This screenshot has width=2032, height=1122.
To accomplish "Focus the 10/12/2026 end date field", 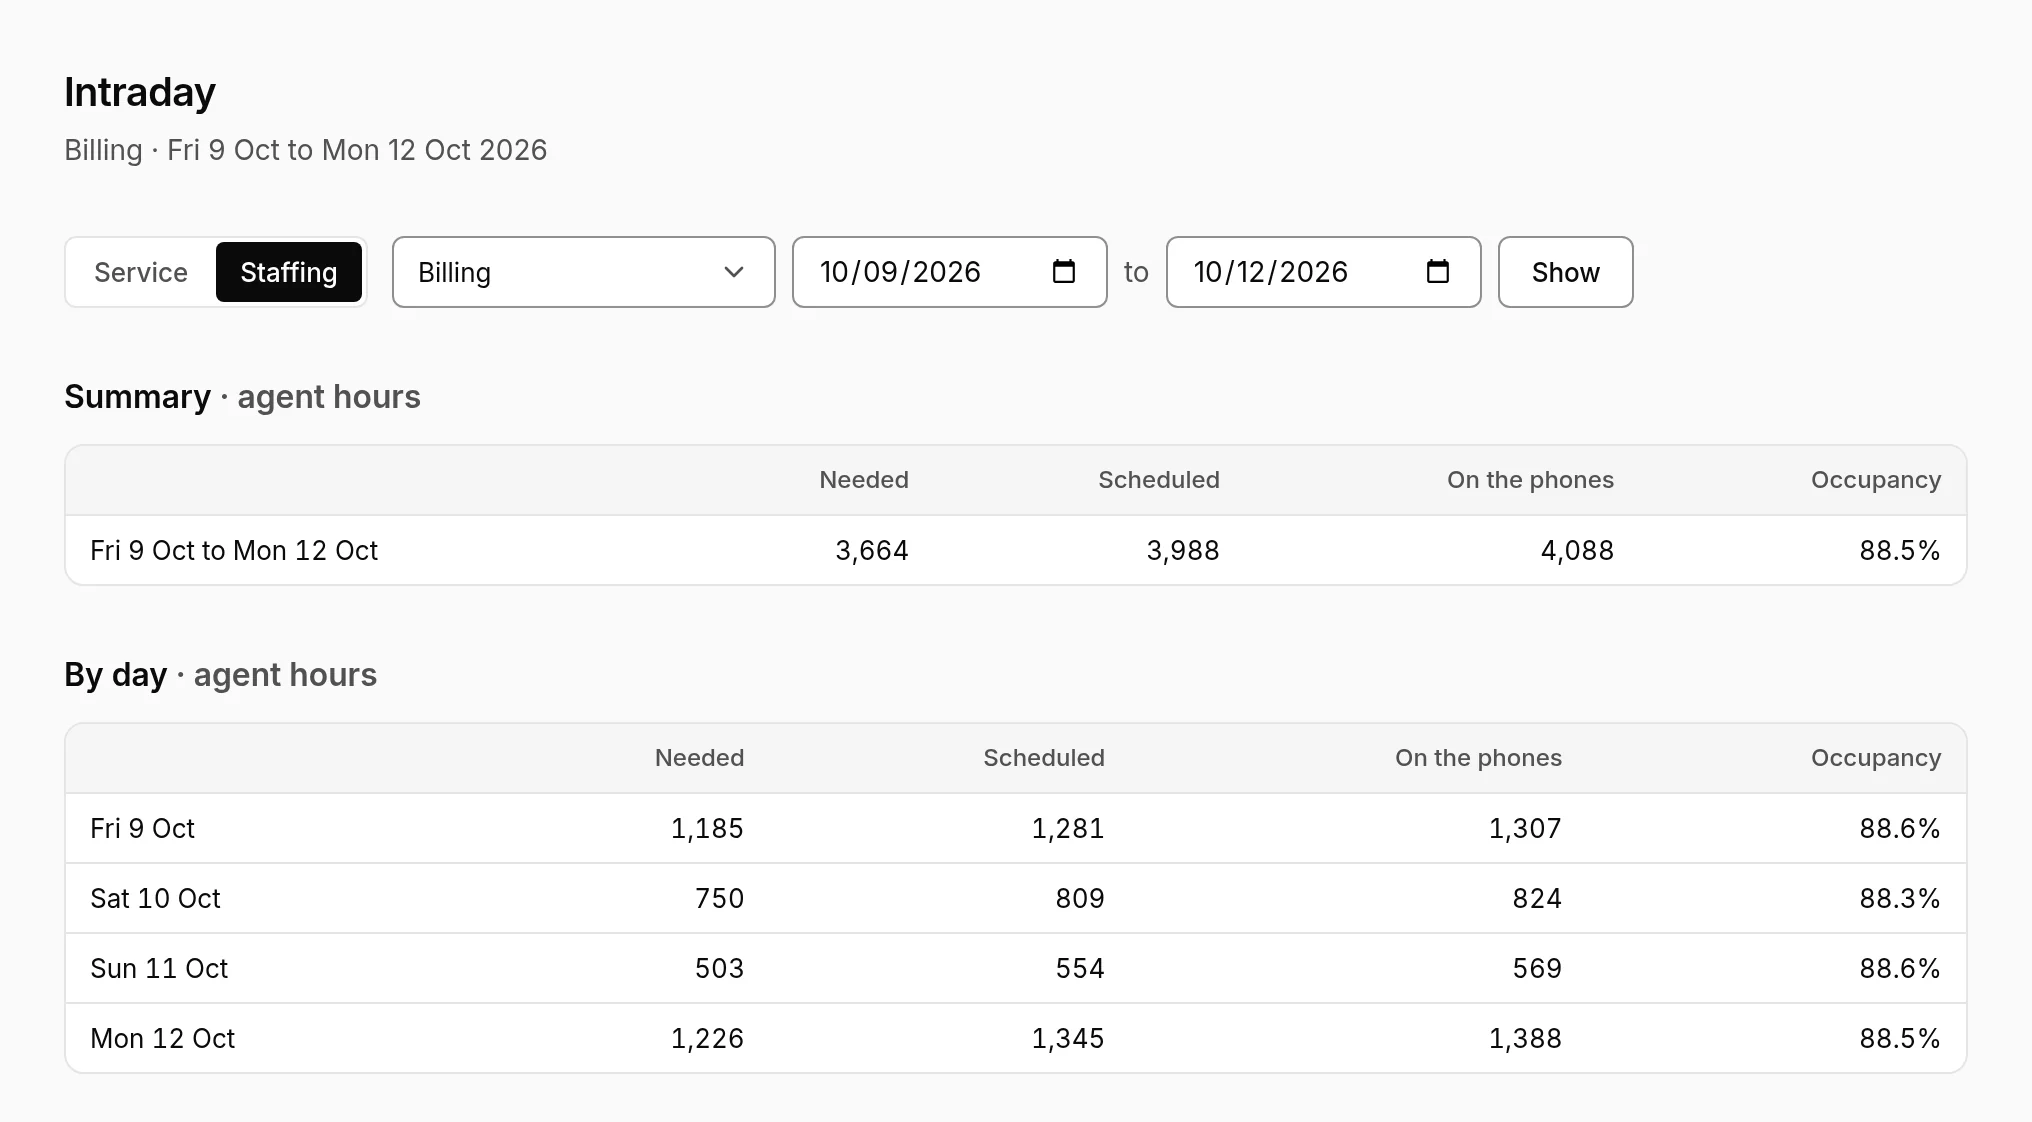I will pyautogui.click(x=1324, y=272).
